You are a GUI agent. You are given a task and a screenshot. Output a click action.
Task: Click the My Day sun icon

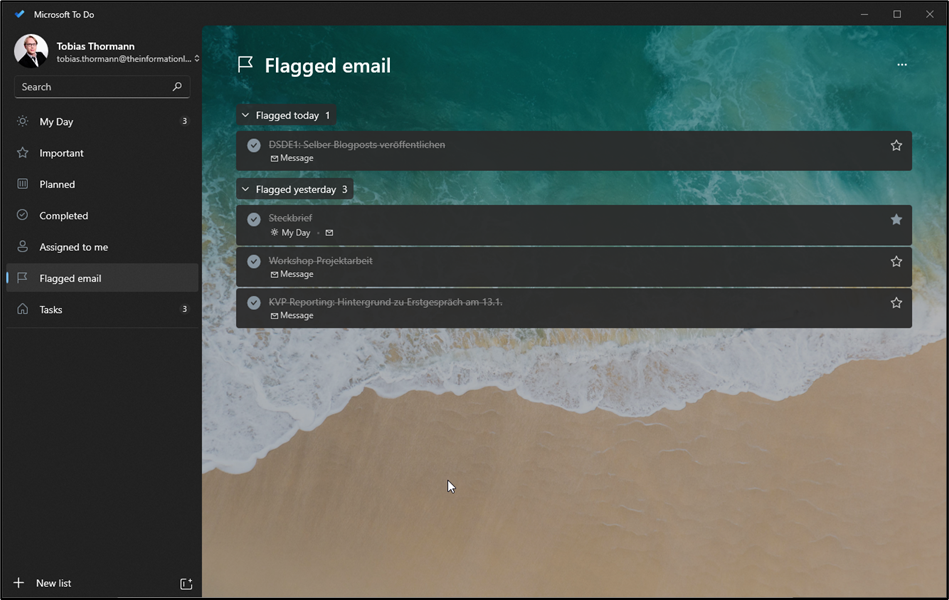coord(22,121)
